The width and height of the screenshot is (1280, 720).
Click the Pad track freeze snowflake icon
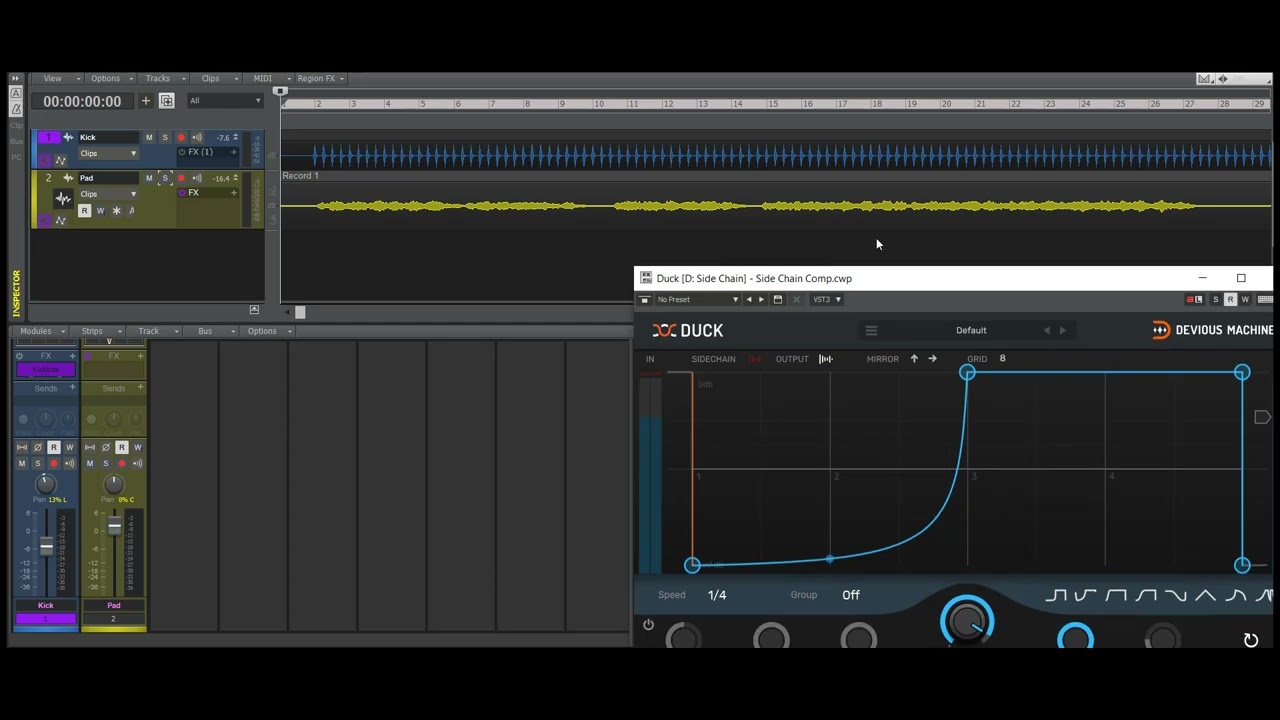click(116, 211)
